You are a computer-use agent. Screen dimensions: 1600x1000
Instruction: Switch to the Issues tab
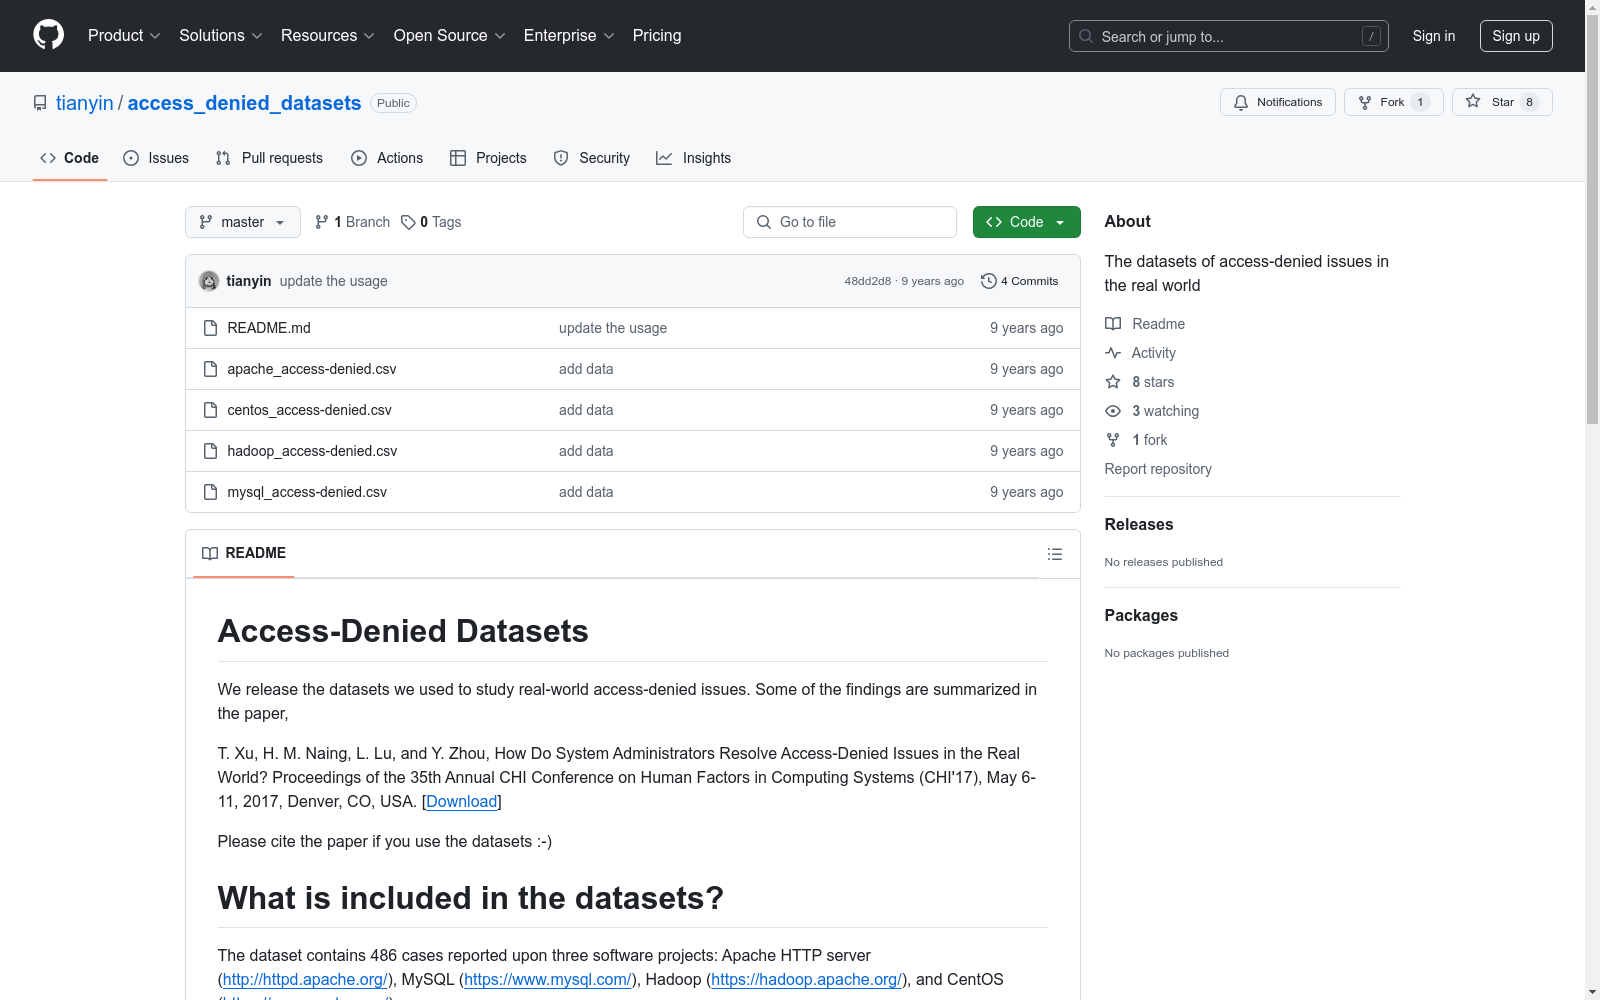coord(156,158)
